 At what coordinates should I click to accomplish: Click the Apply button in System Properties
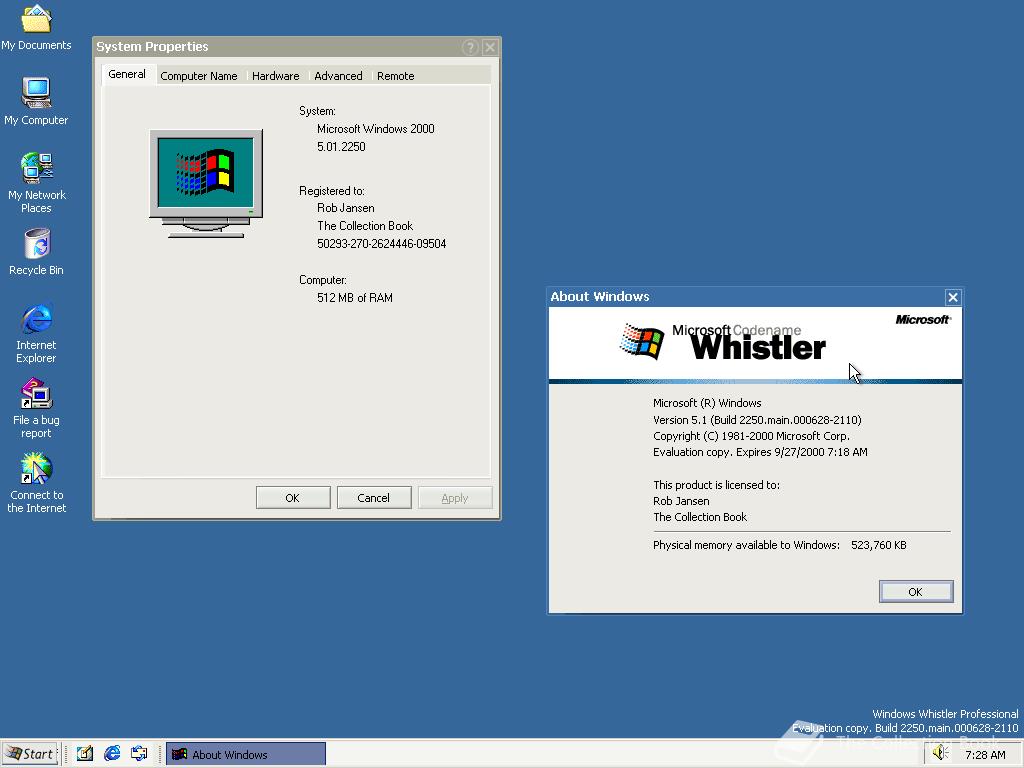(x=455, y=498)
